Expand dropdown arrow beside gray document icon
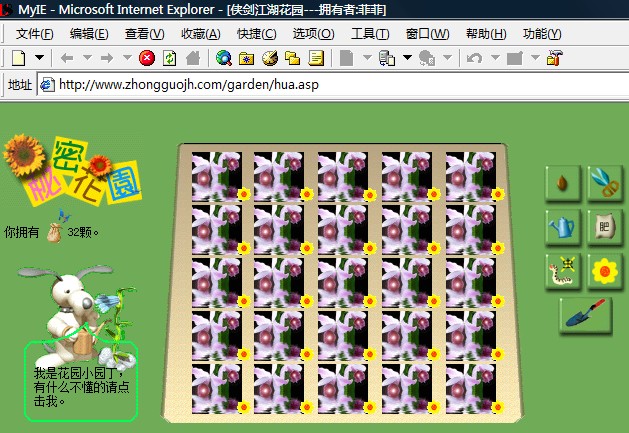629x433 pixels. pos(367,57)
